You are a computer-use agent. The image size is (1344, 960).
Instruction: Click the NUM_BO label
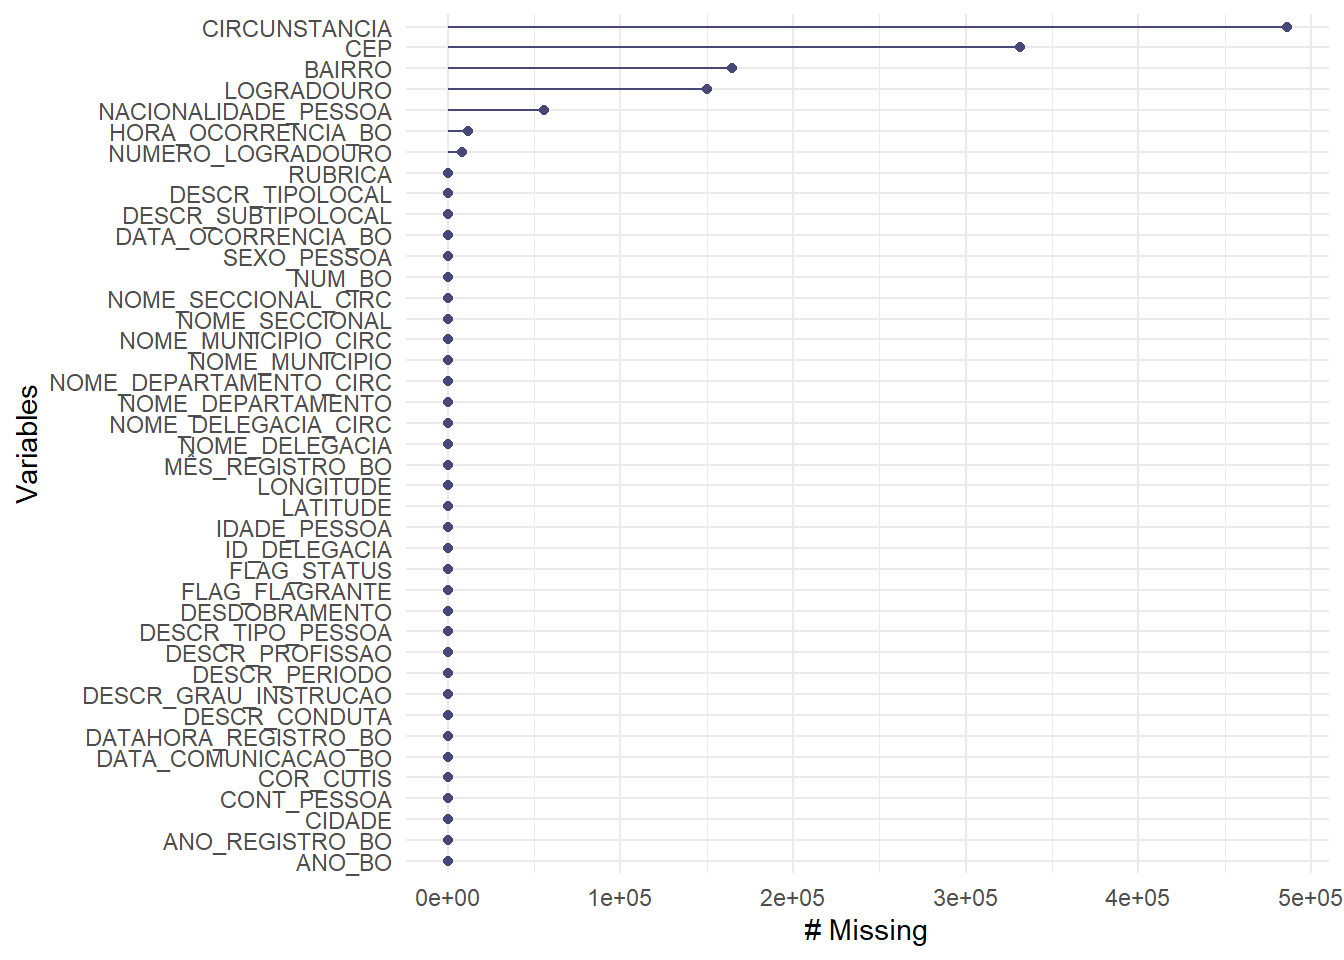click(x=342, y=279)
